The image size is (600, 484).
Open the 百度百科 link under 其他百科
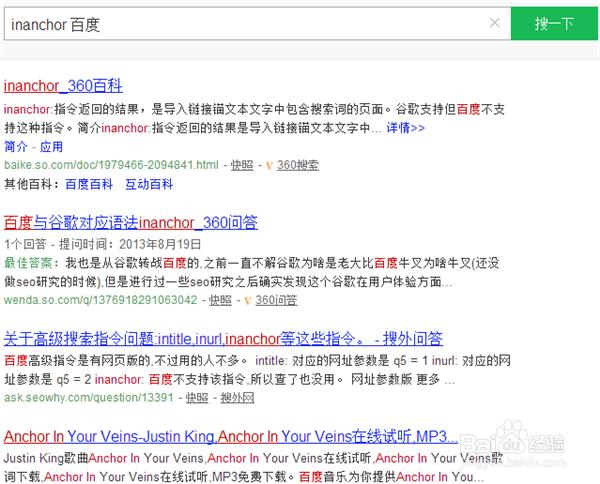coord(89,184)
